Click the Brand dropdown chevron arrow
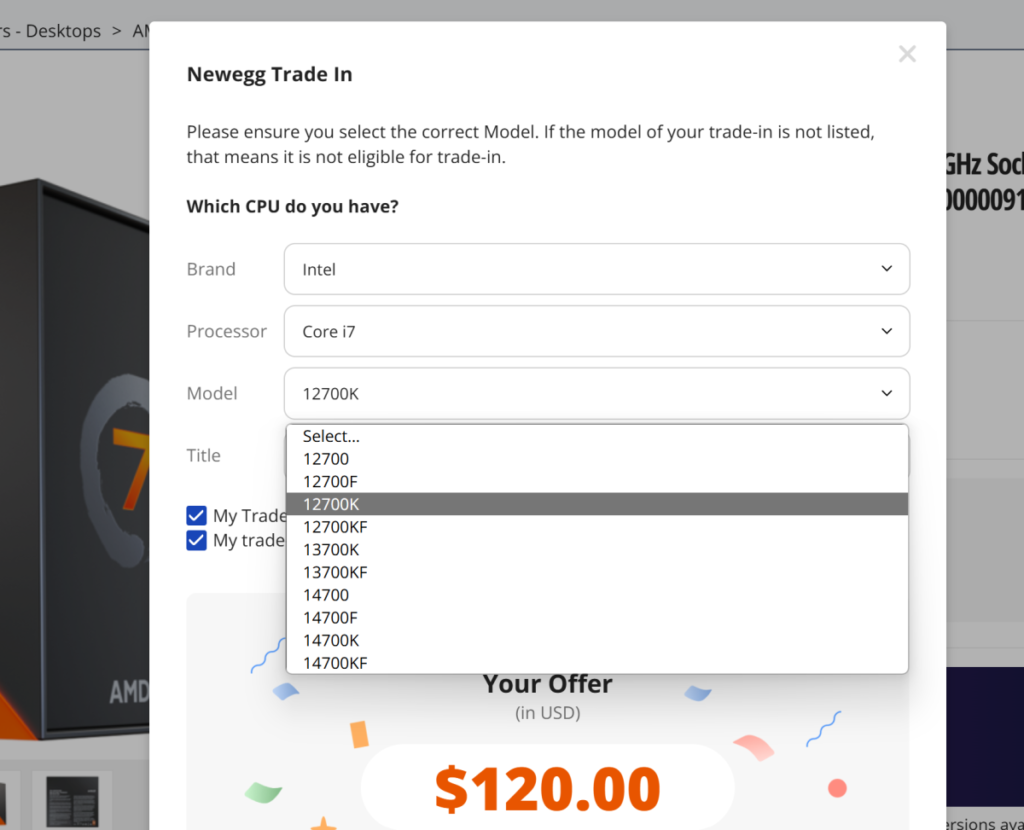 [886, 269]
